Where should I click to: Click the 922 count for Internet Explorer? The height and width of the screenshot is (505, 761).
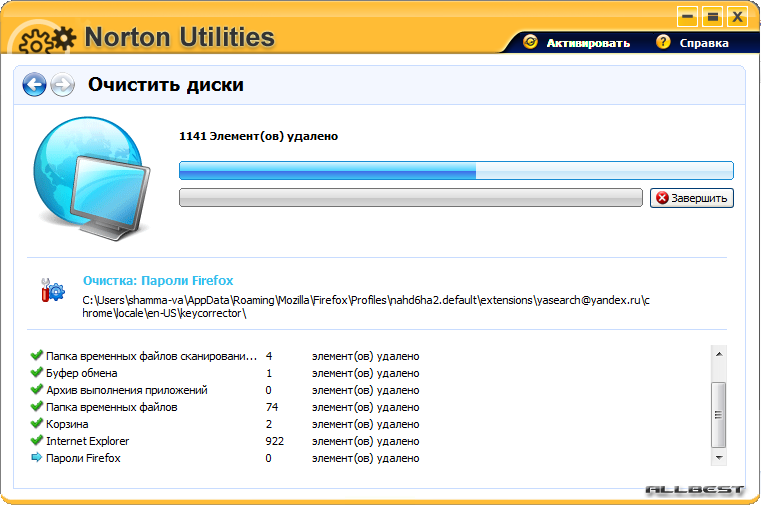click(275, 441)
